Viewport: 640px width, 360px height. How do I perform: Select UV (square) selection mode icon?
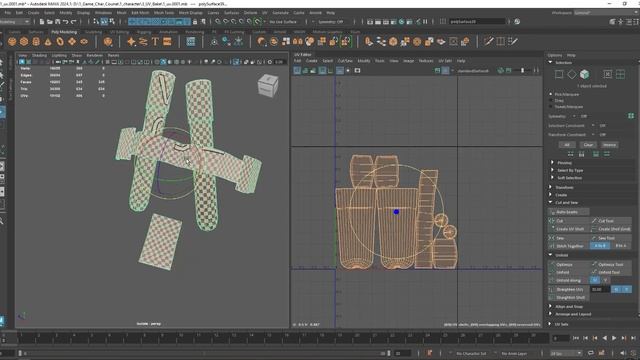[x=559, y=74]
